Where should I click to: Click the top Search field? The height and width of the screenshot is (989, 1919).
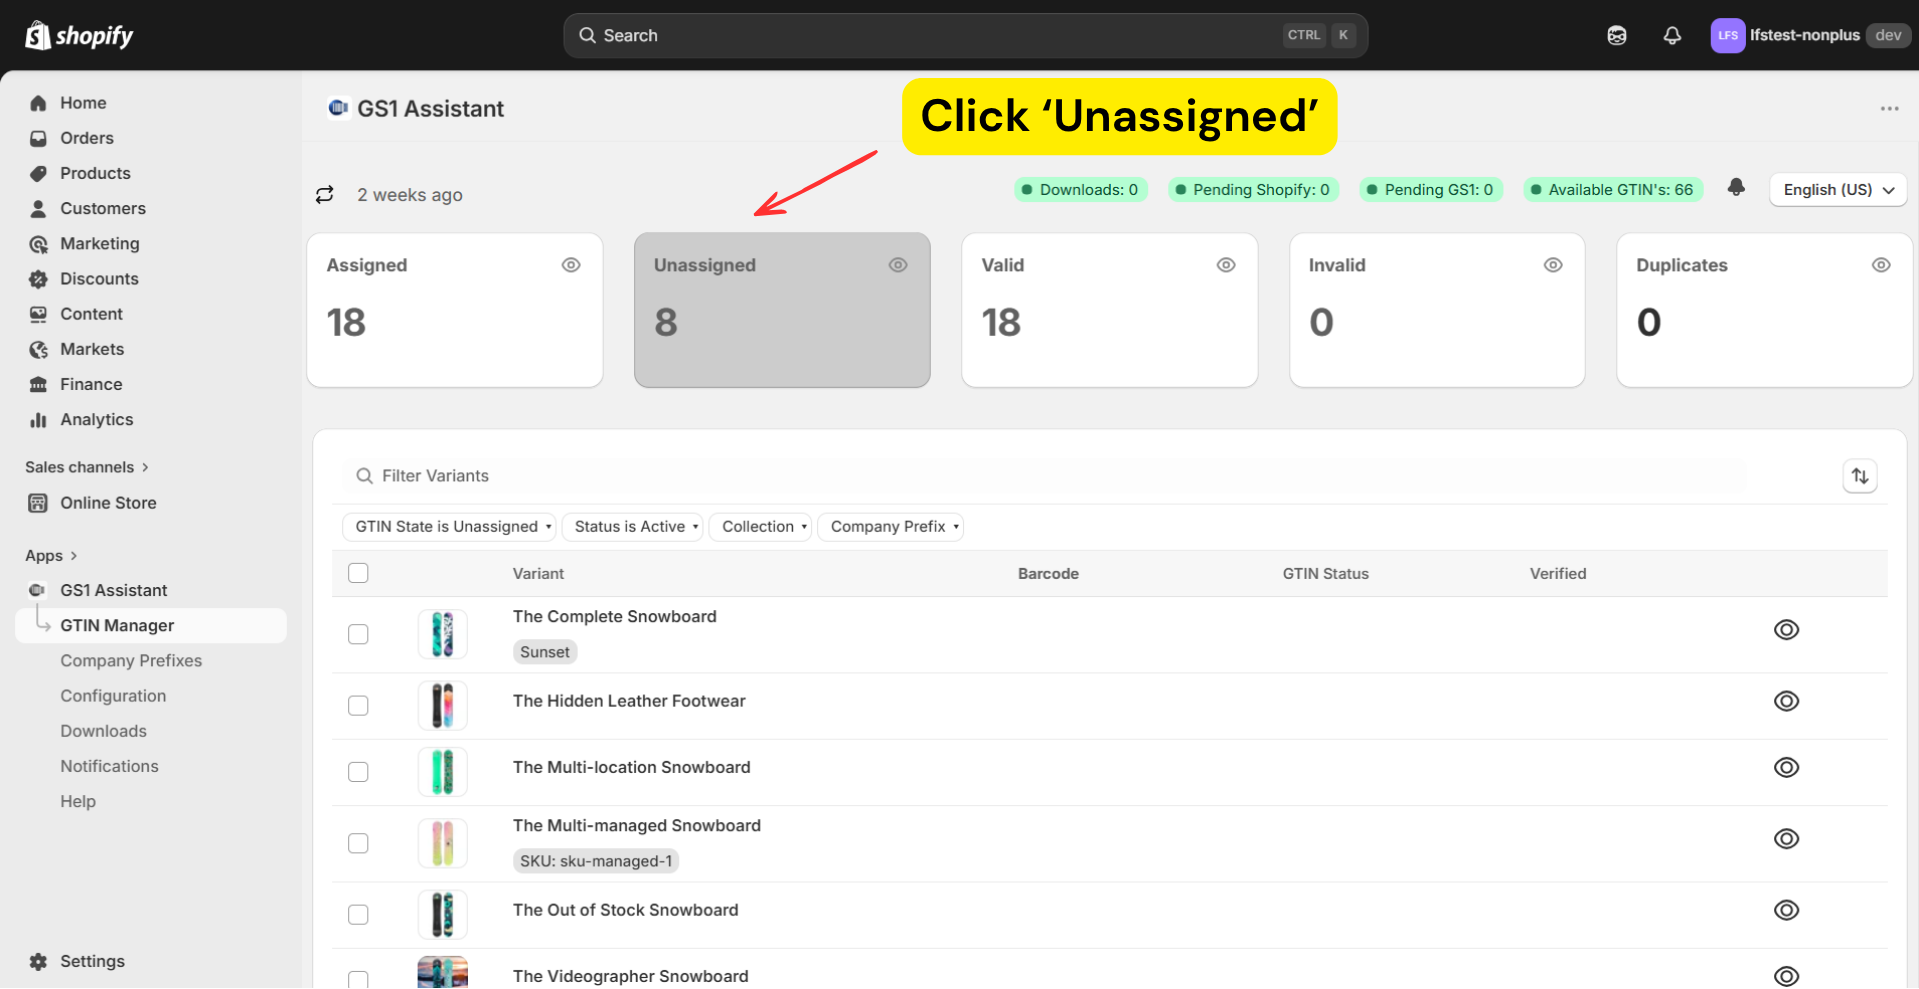coord(965,35)
